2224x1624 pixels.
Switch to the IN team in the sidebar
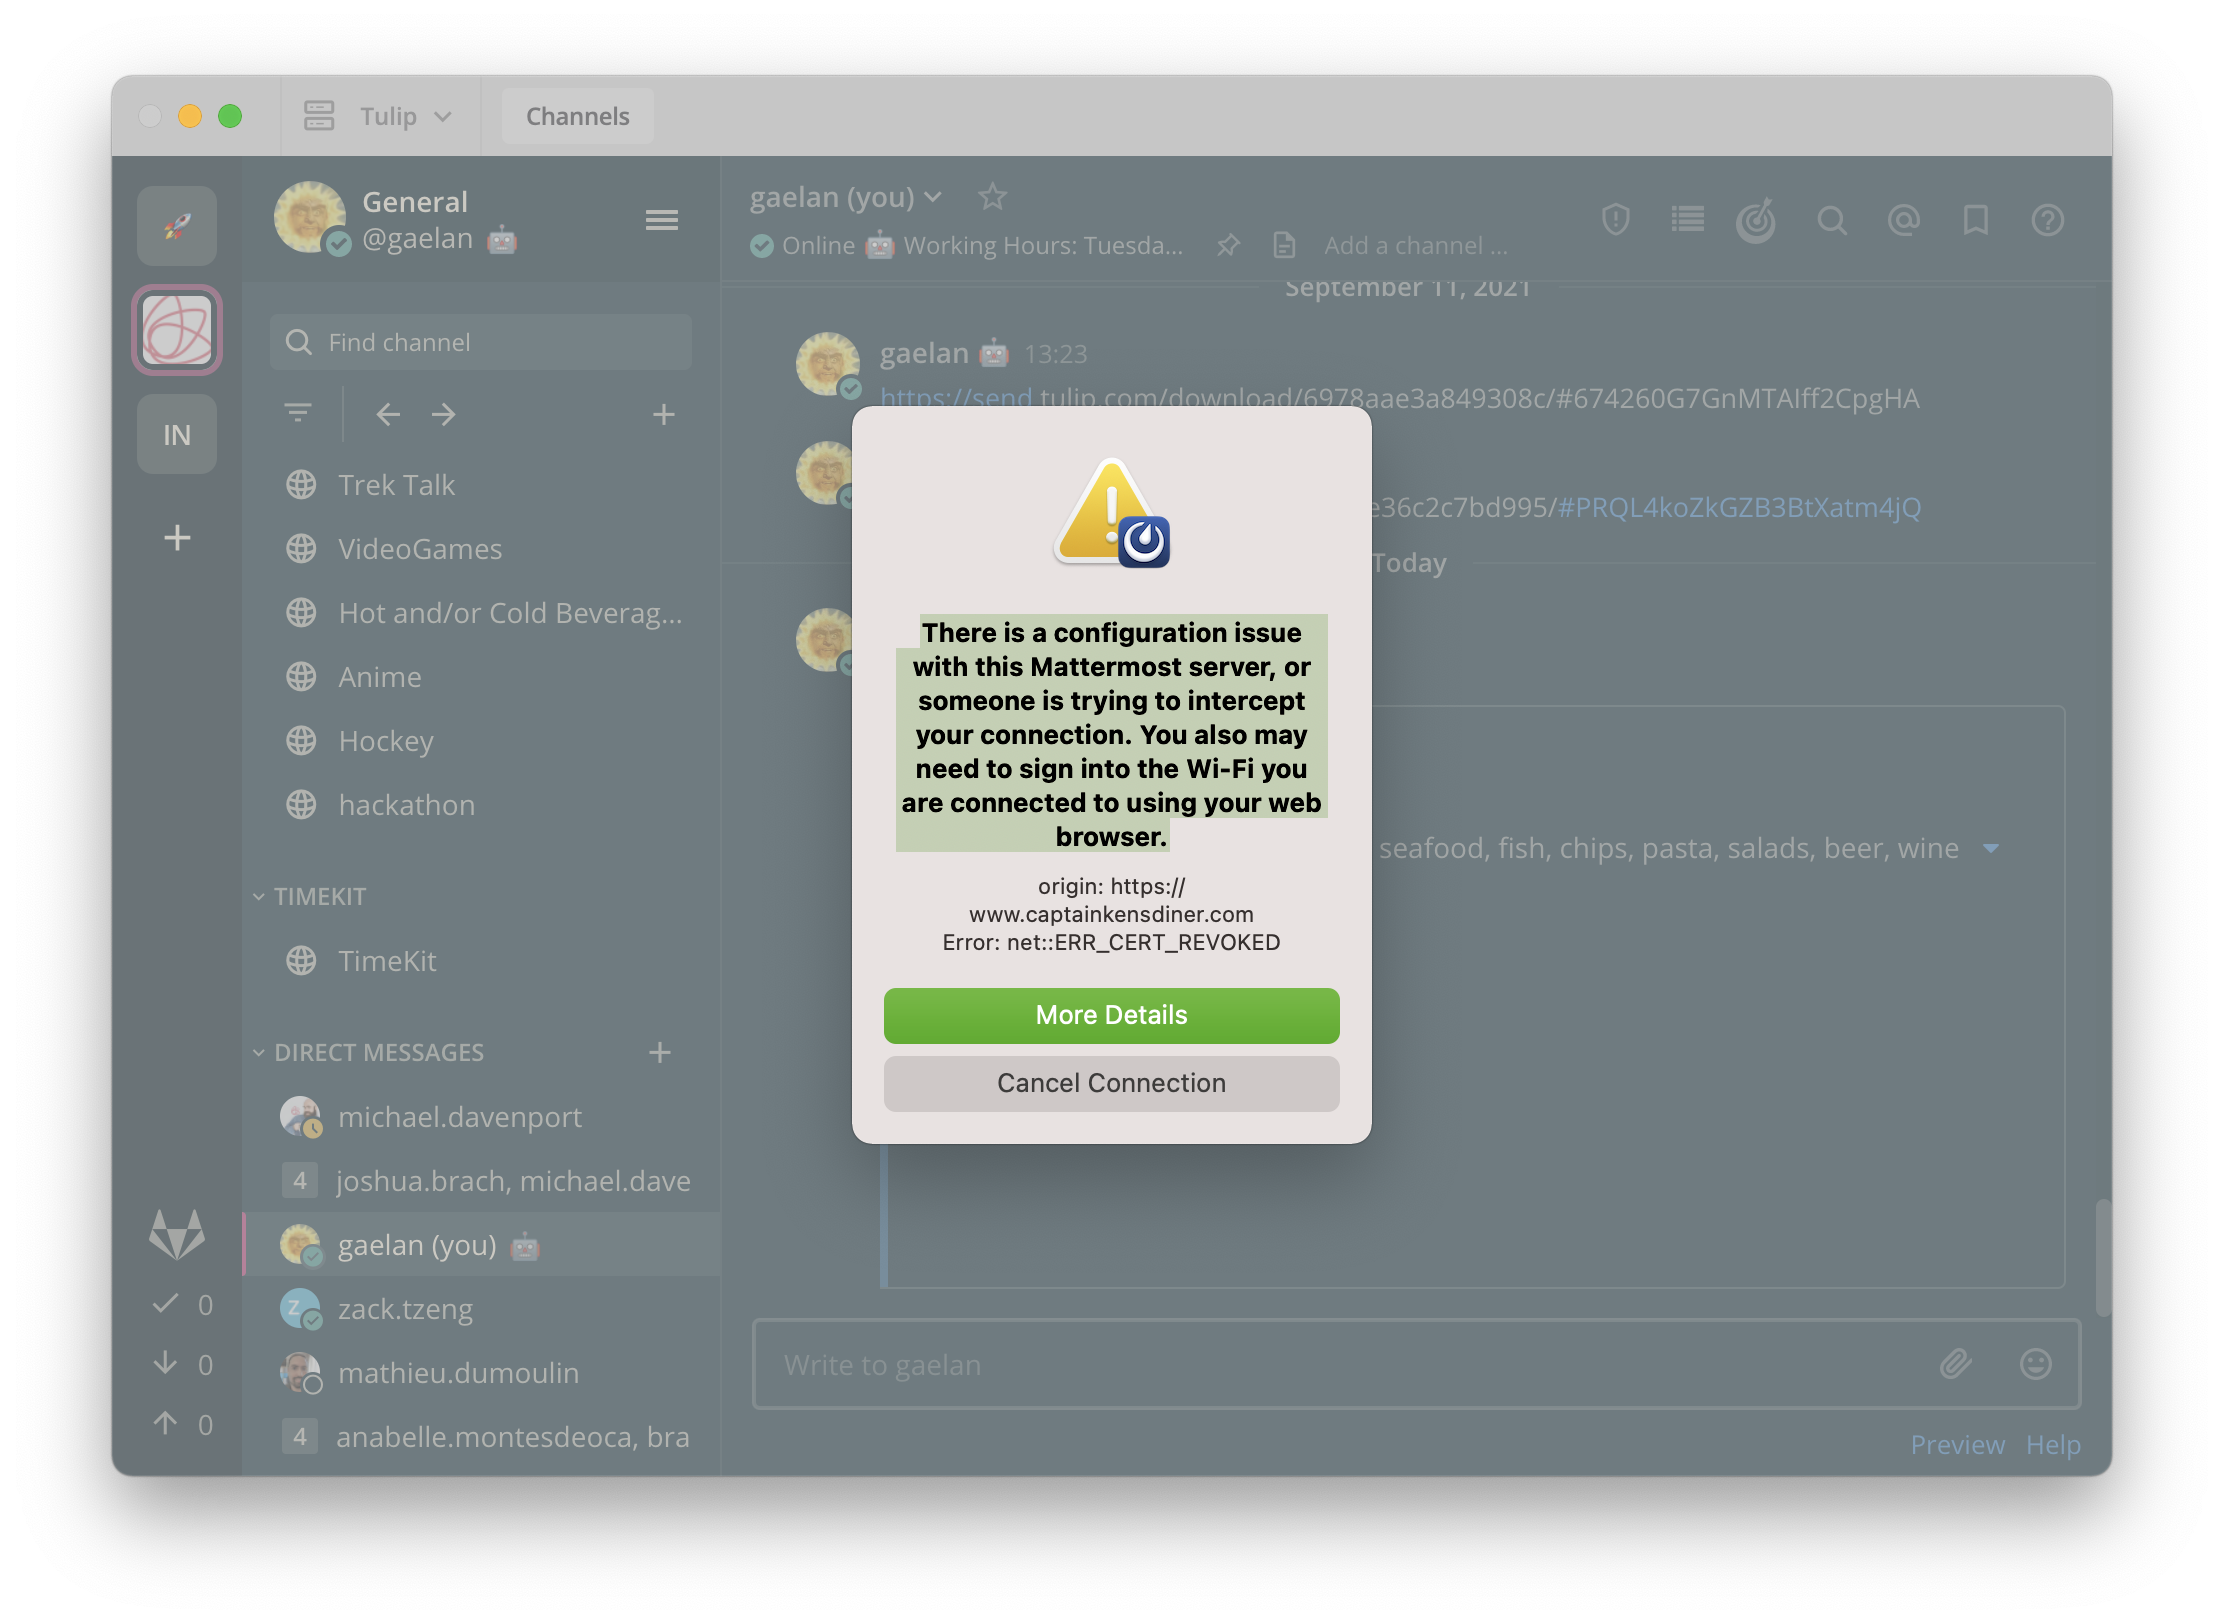(x=176, y=433)
